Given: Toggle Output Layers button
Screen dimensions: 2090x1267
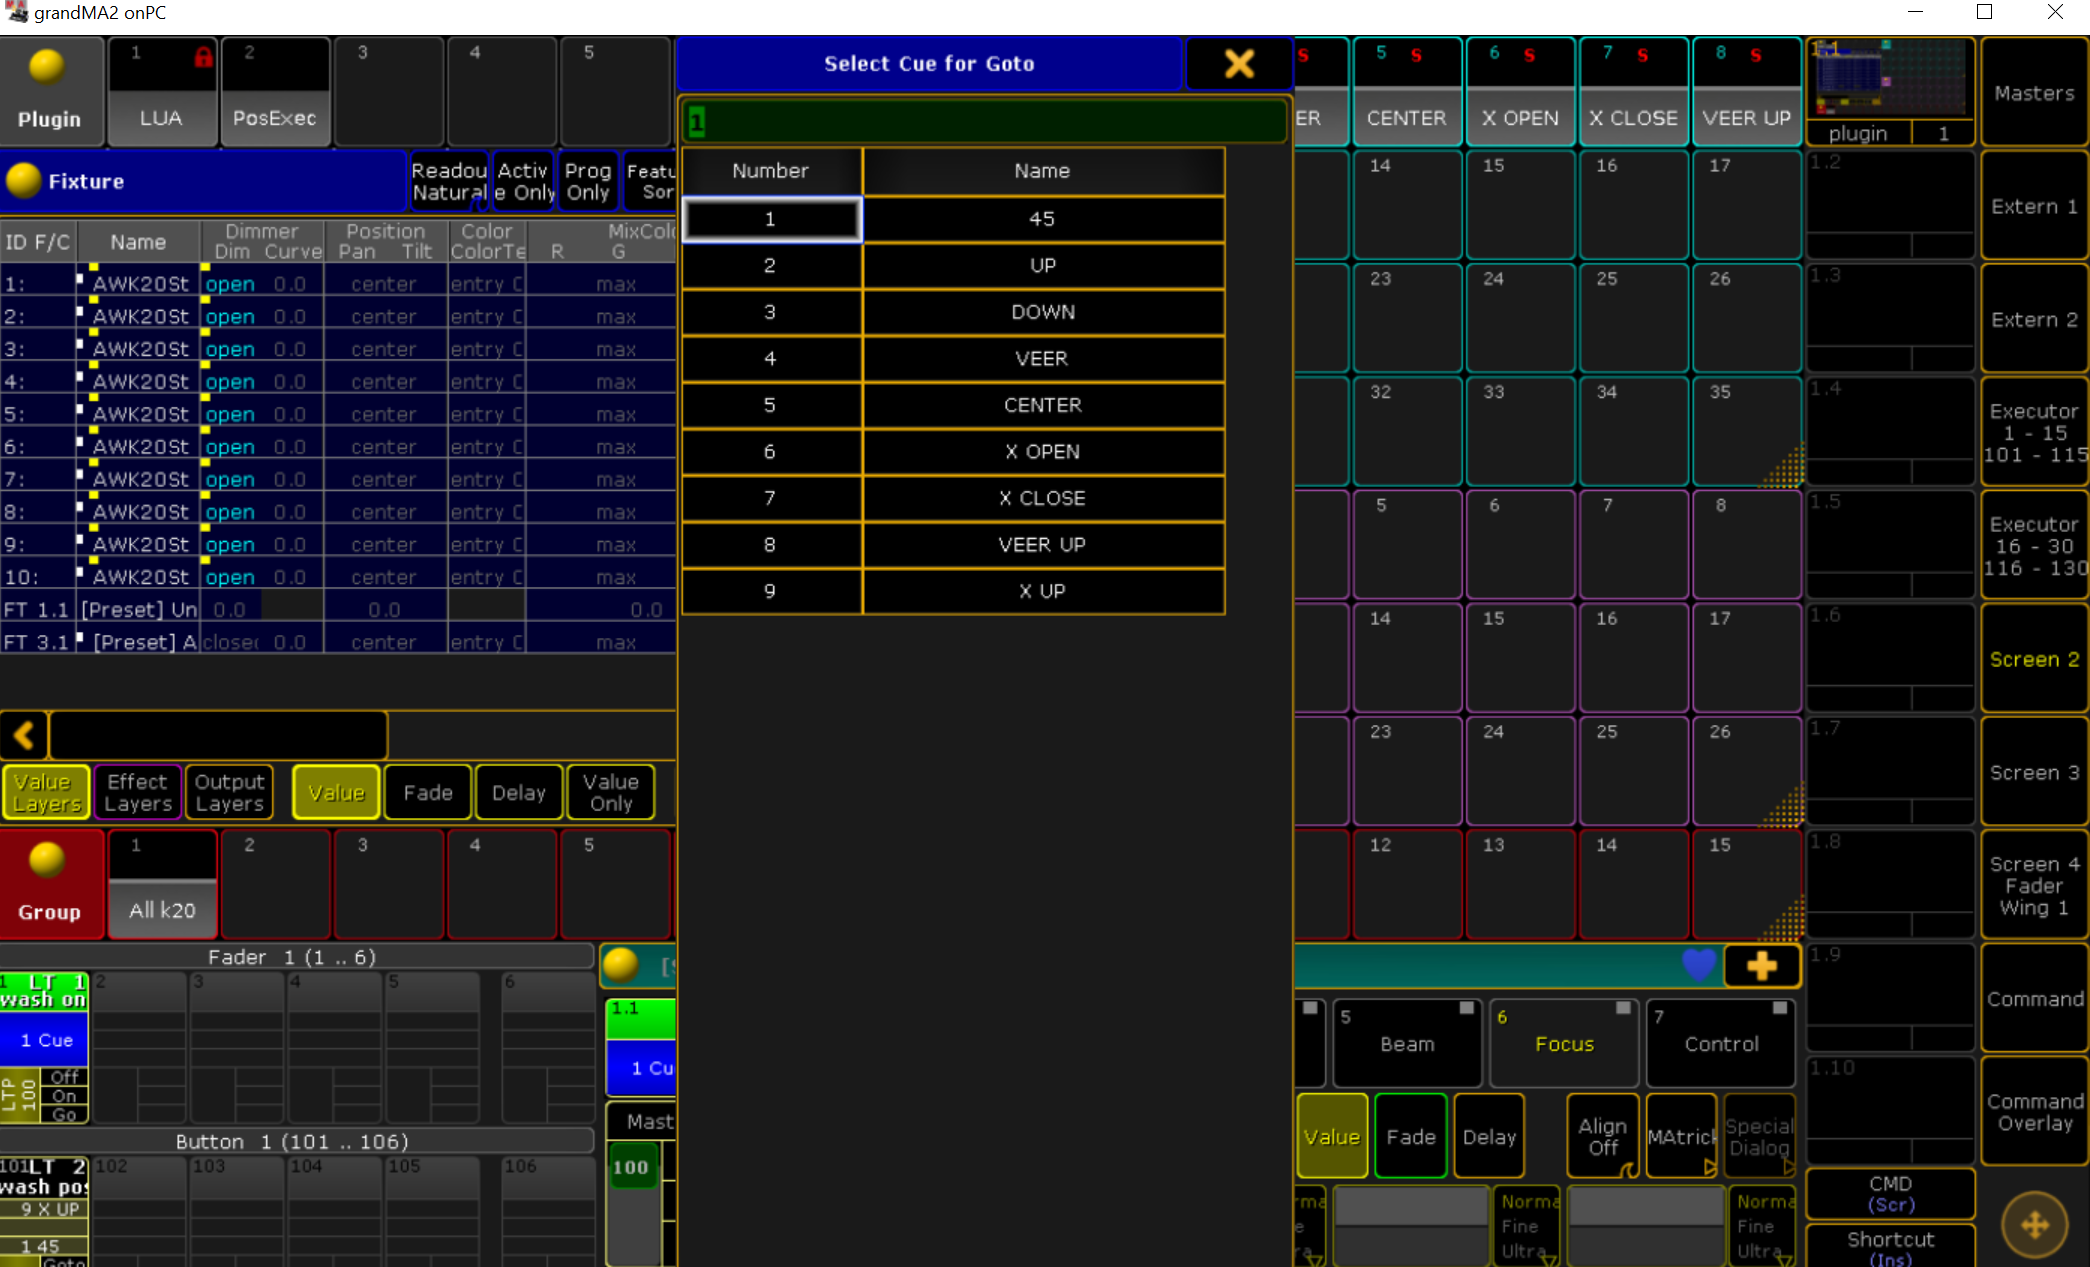Looking at the screenshot, I should [x=230, y=792].
